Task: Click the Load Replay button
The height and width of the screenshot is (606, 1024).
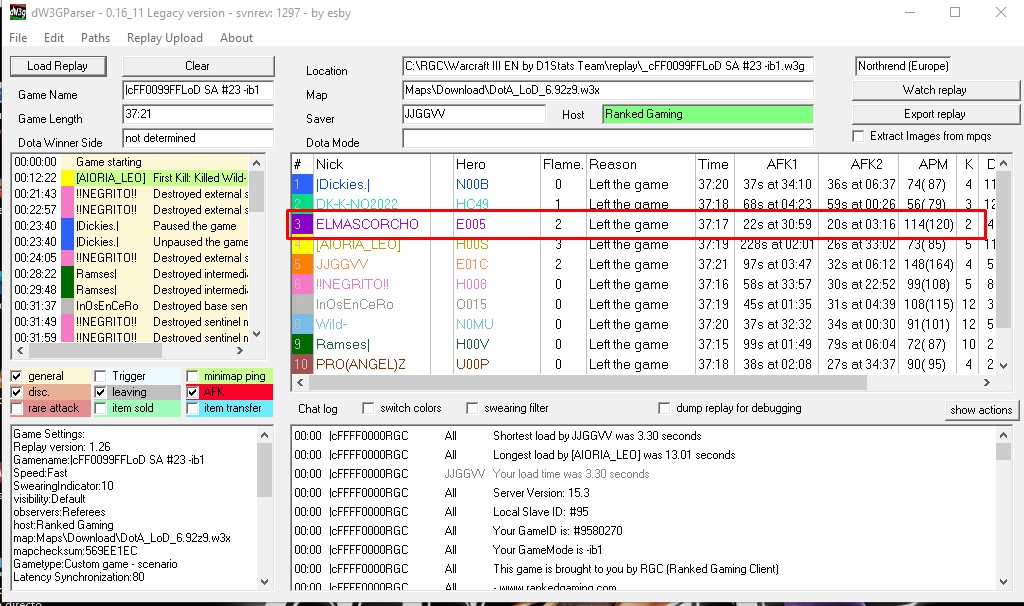Action: pos(57,66)
